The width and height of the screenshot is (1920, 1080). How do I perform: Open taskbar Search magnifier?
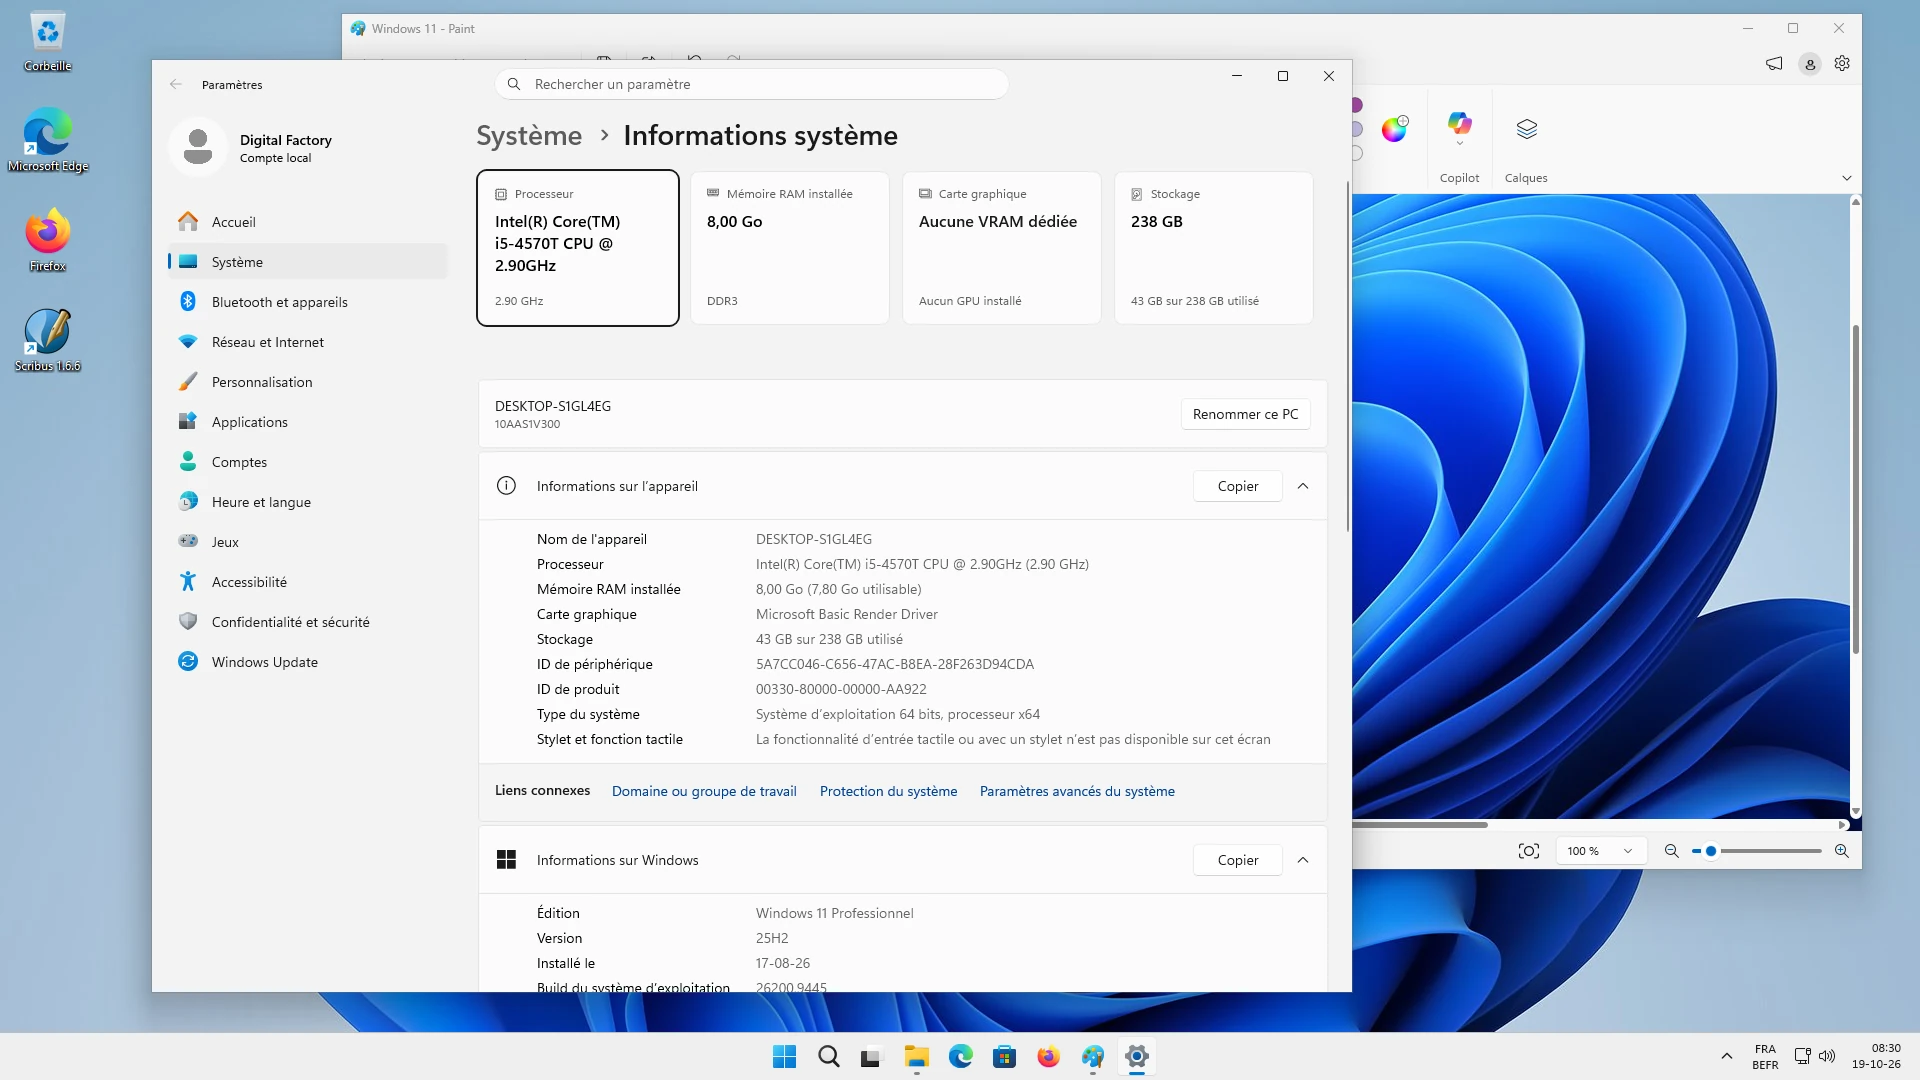pyautogui.click(x=829, y=1056)
